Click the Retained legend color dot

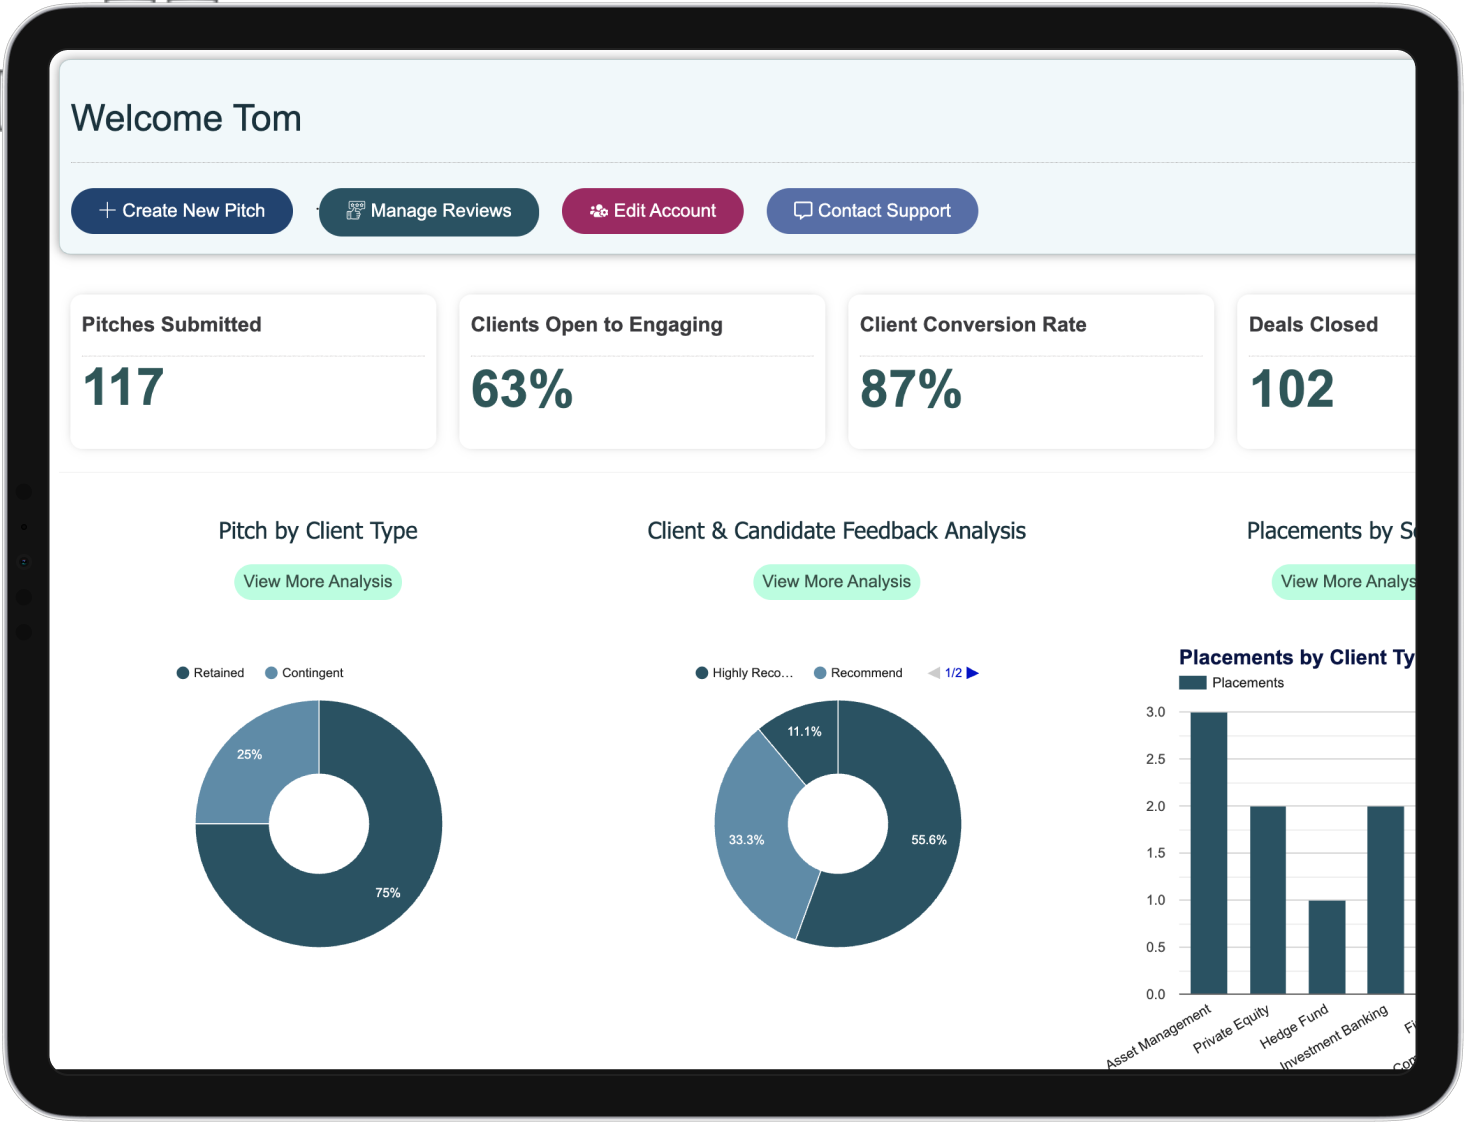click(x=182, y=672)
